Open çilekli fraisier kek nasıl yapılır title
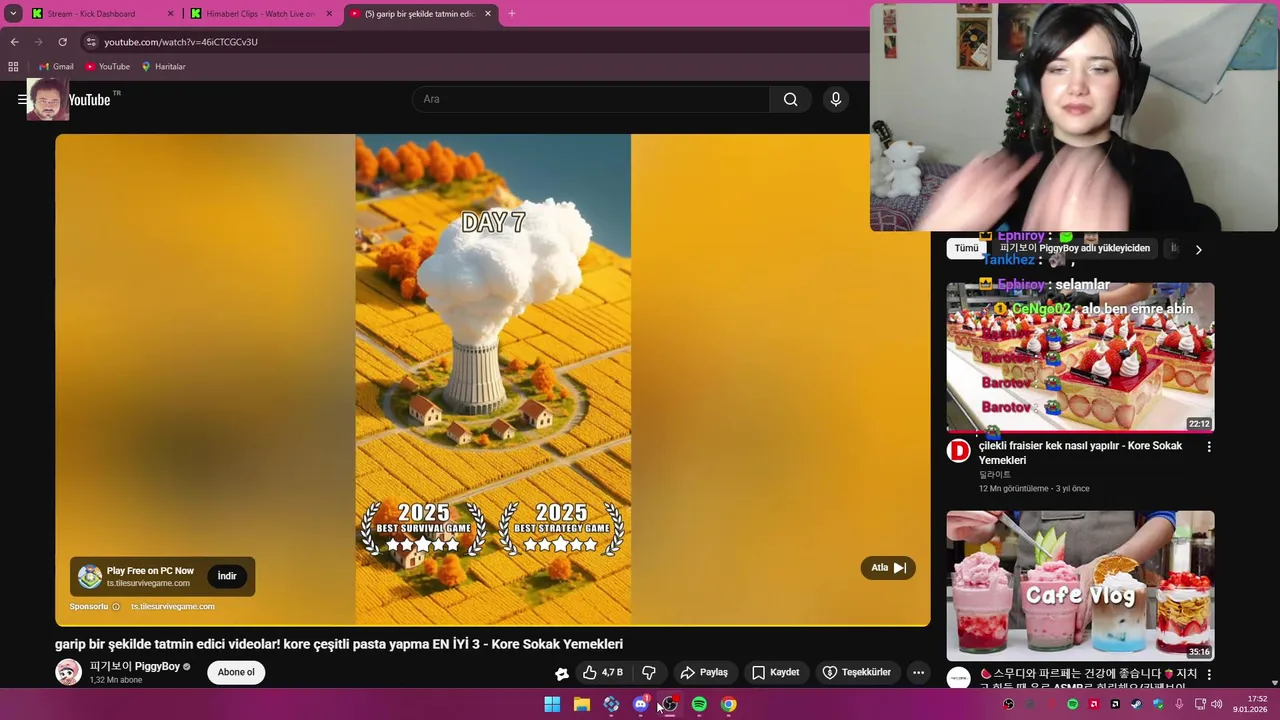Viewport: 1280px width, 720px height. (1080, 453)
